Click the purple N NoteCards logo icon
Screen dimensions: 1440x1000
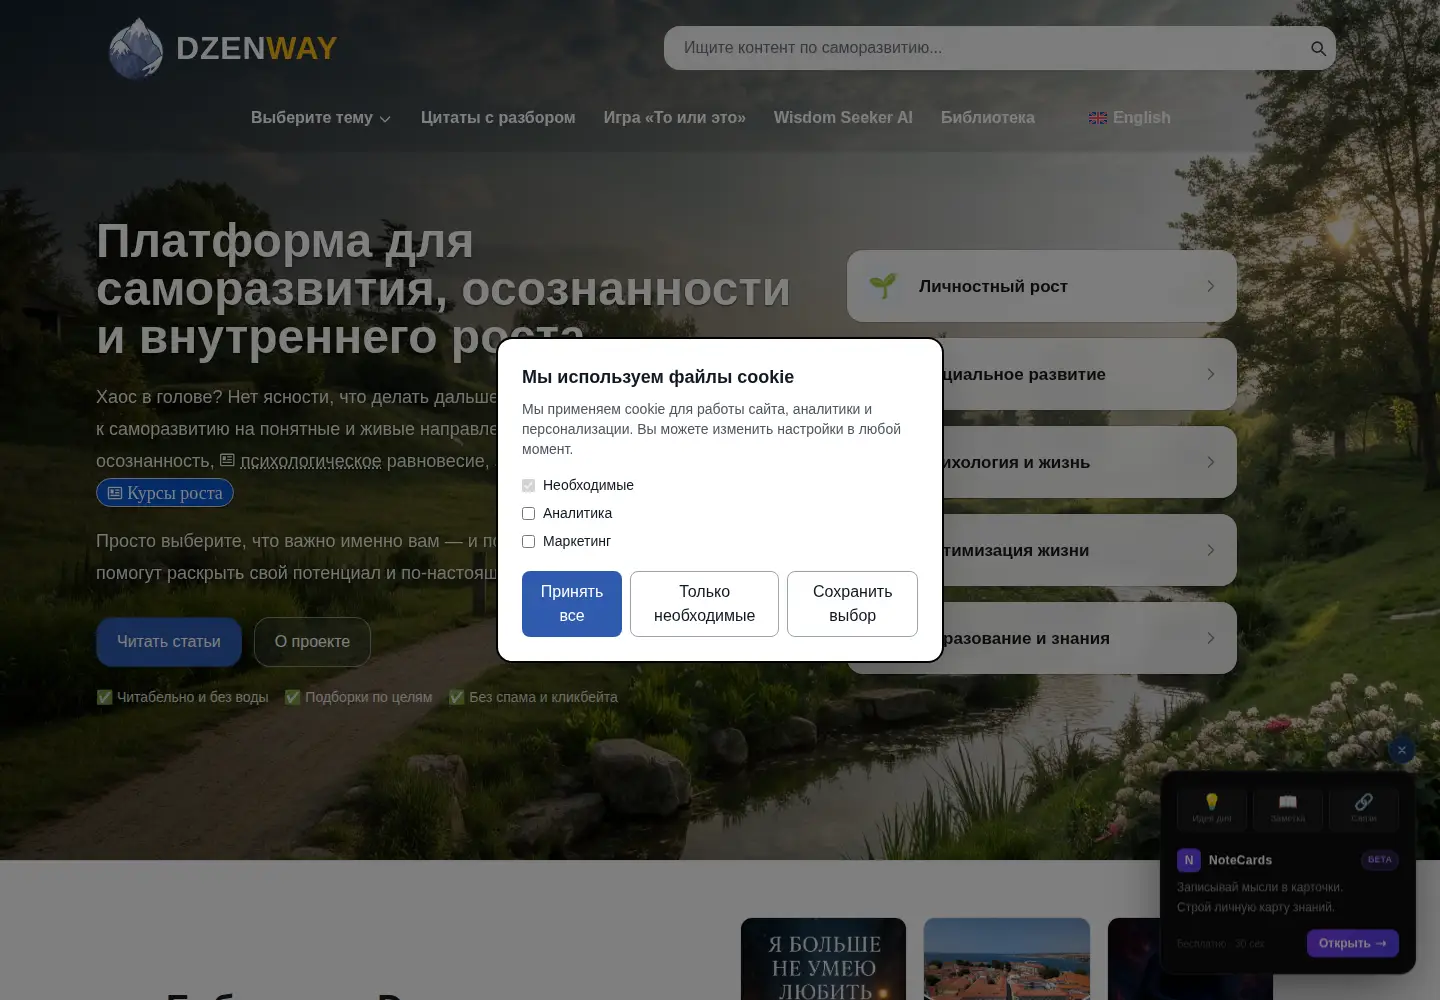[x=1189, y=860]
